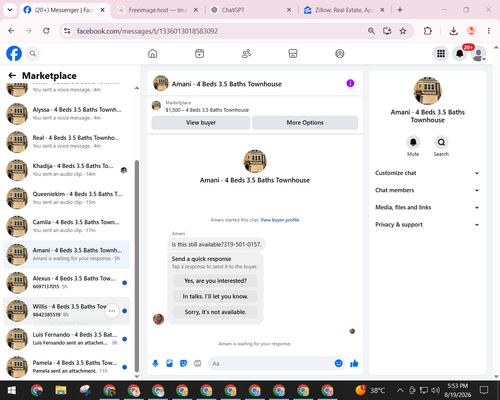Open Chrome downloads icon
The width and height of the screenshot is (500, 400).
453,31
